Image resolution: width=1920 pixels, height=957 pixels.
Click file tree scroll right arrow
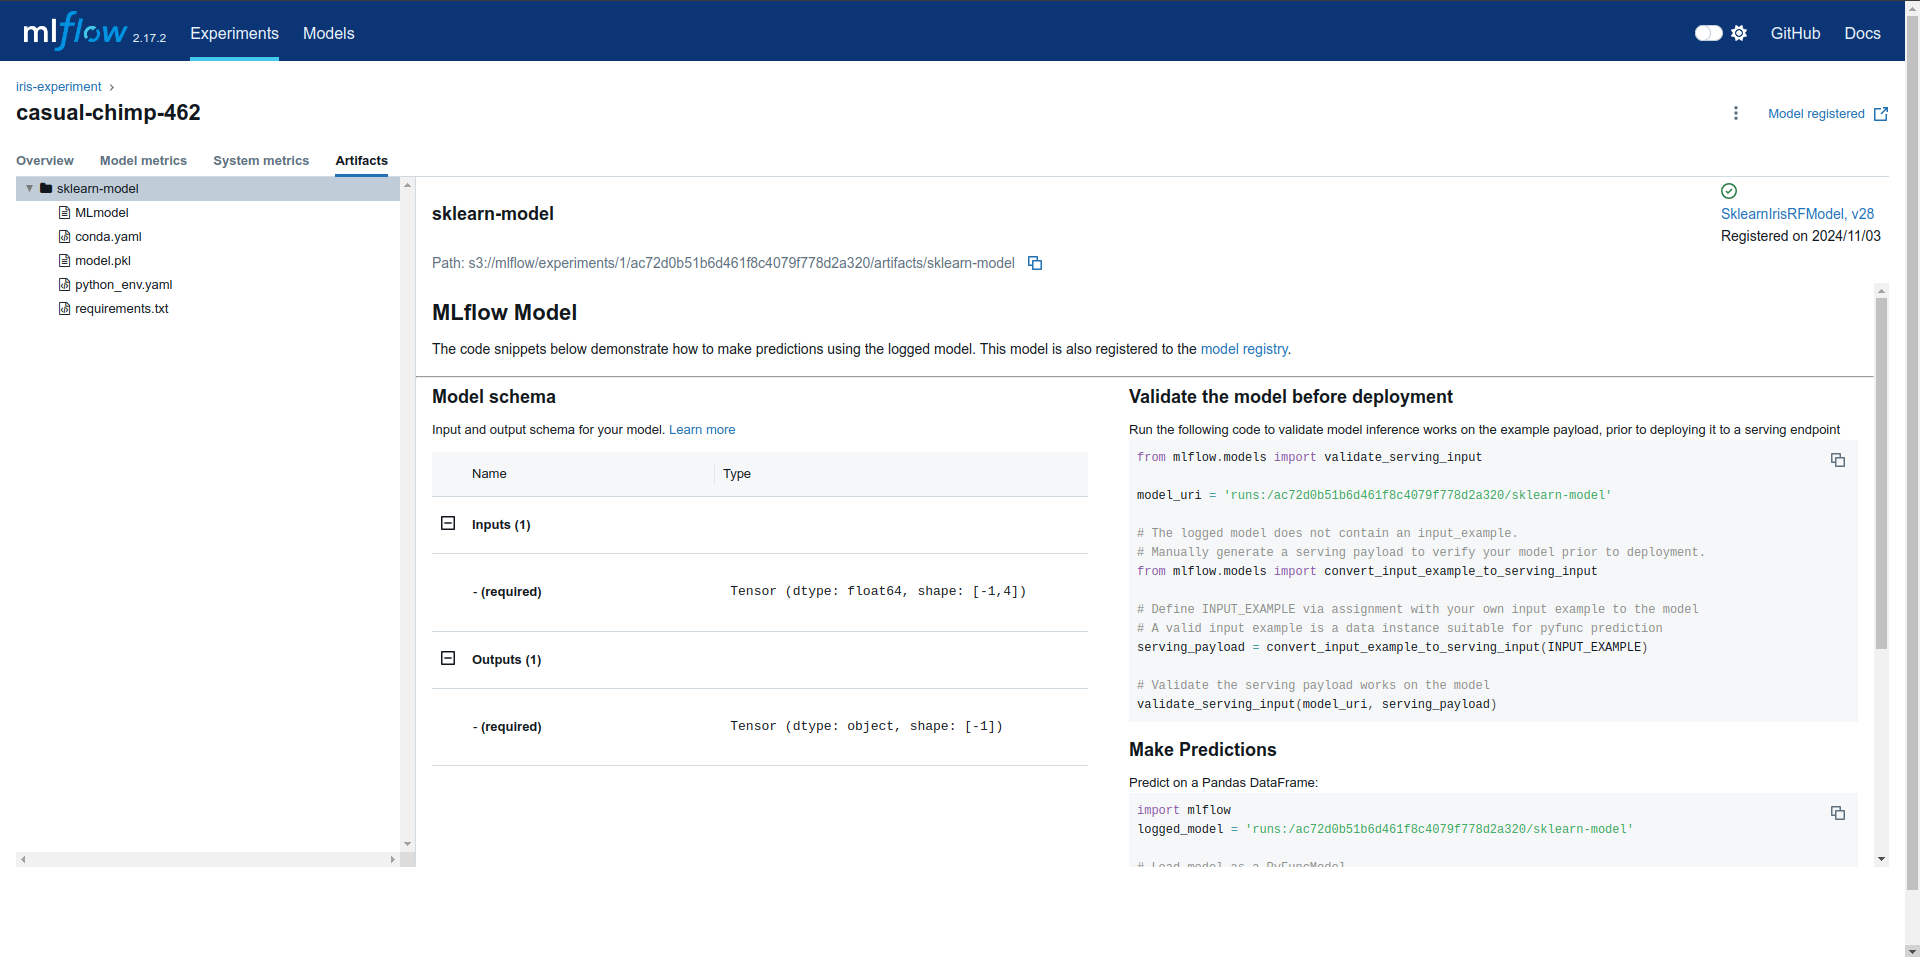pyautogui.click(x=393, y=859)
